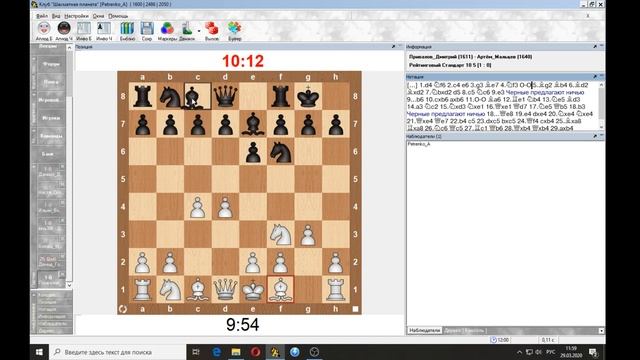Open the Настройки menu

[x=76, y=16]
